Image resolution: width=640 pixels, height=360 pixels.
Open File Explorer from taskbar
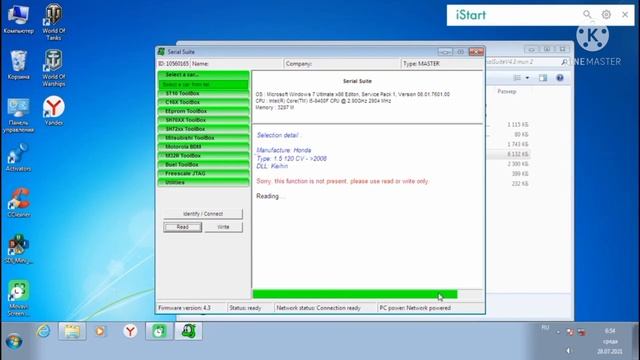pos(72,331)
